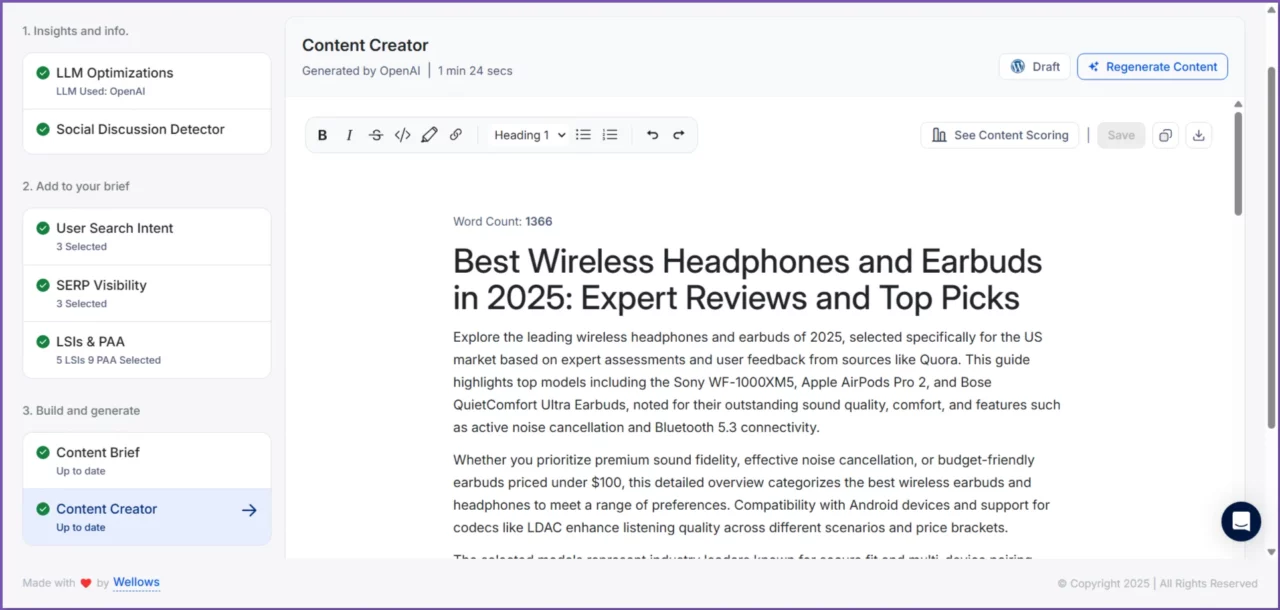This screenshot has height=610, width=1280.
Task: Toggle italic text formatting
Action: (349, 135)
